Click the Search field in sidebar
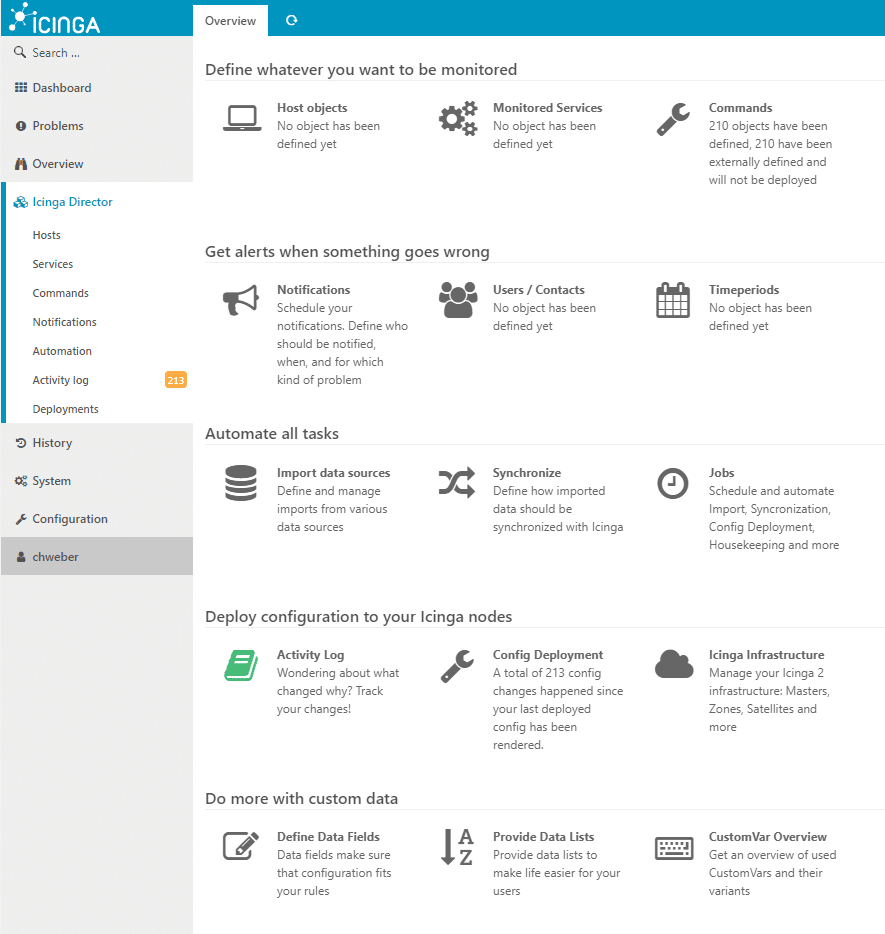This screenshot has height=934, width=885. click(x=97, y=52)
